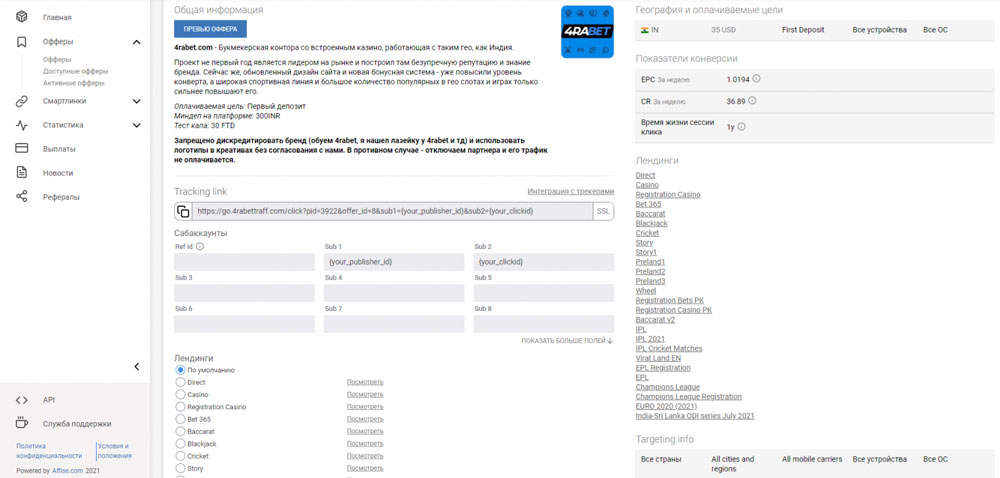
Task: Select the Registration Casino radio button
Action: click(x=180, y=407)
